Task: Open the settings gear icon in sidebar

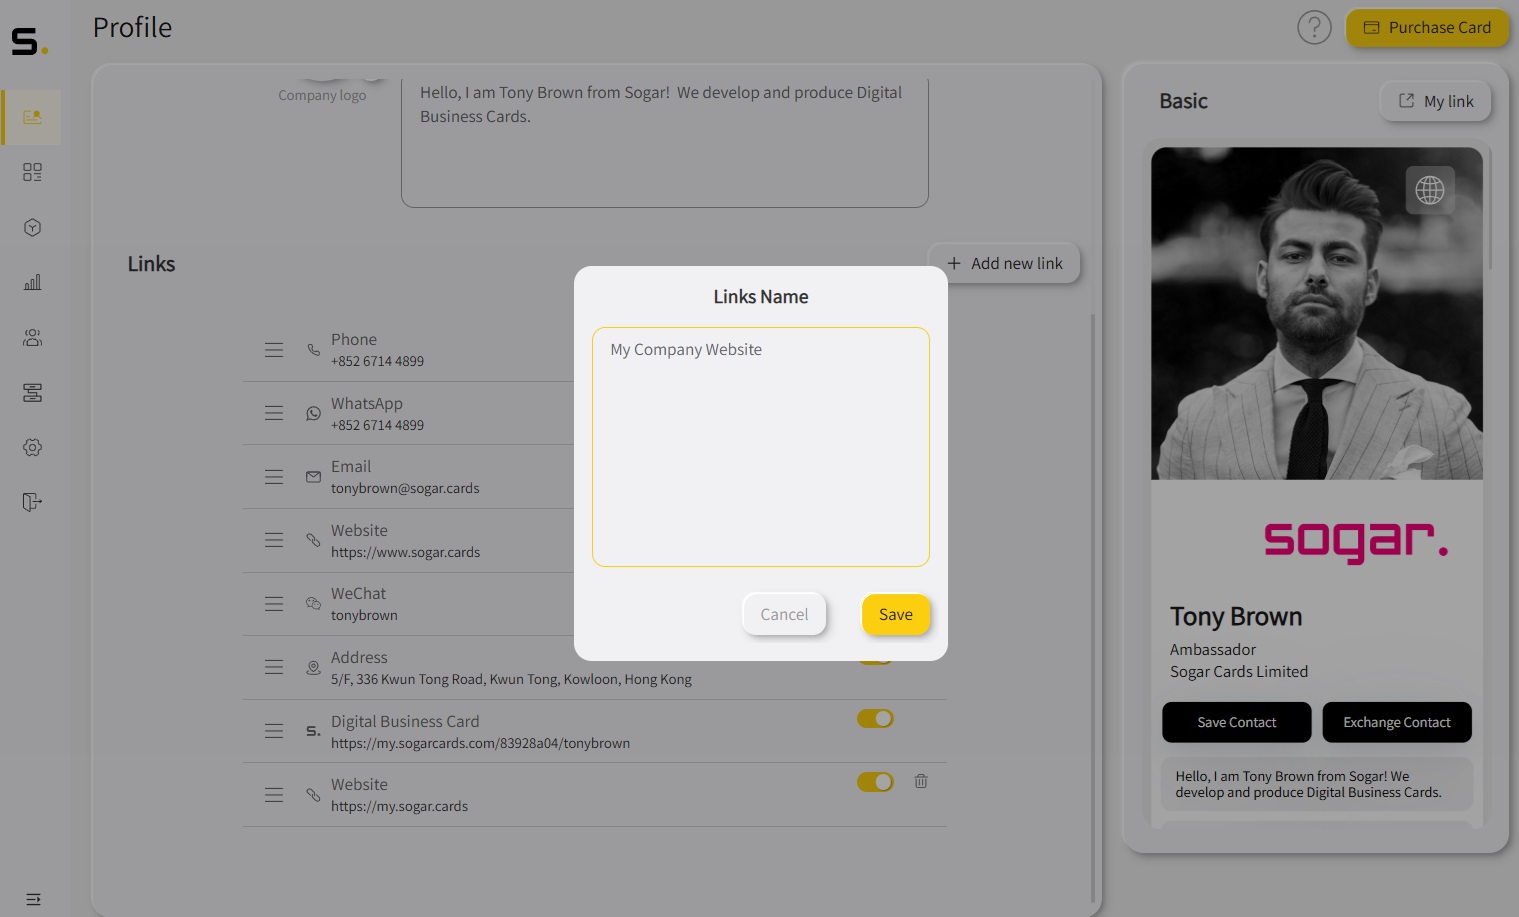Action: [32, 447]
